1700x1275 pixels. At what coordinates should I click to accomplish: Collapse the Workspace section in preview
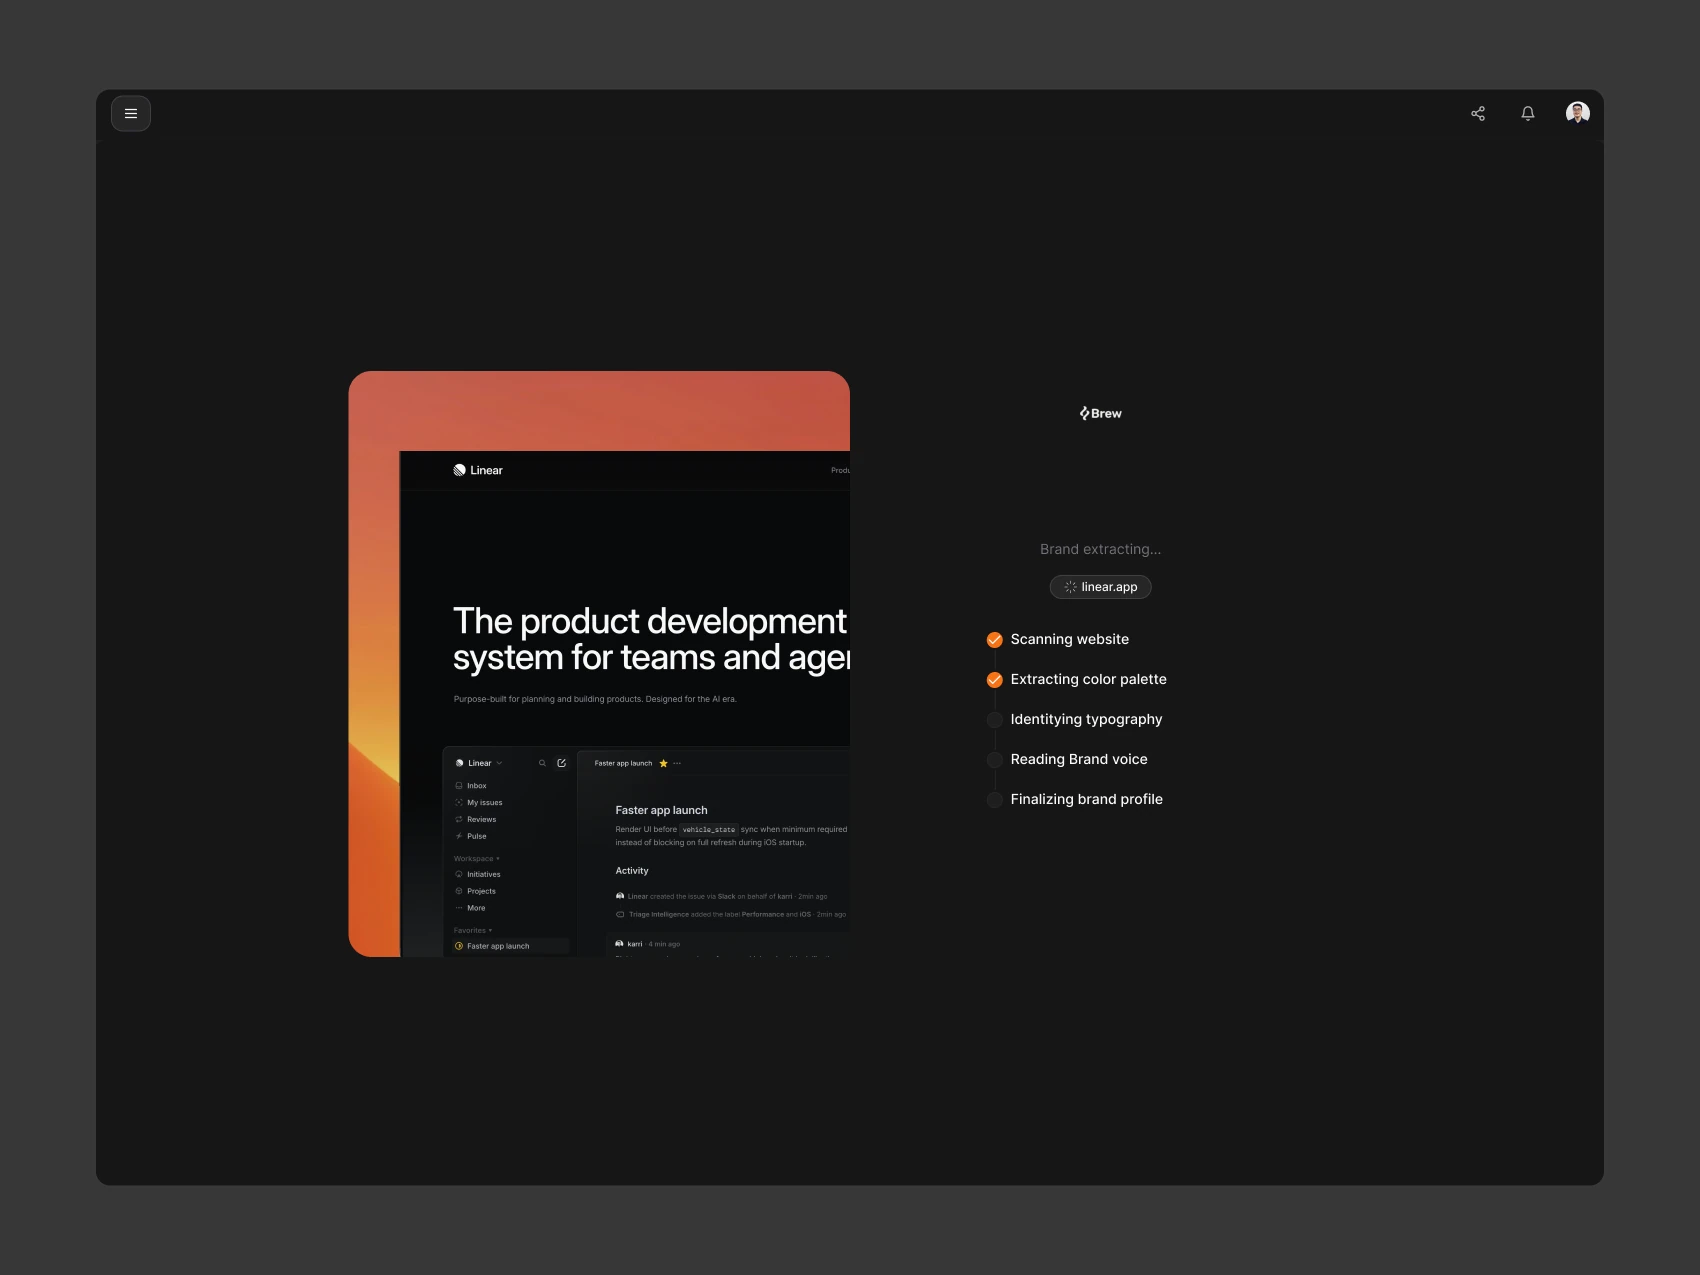pyautogui.click(x=477, y=859)
